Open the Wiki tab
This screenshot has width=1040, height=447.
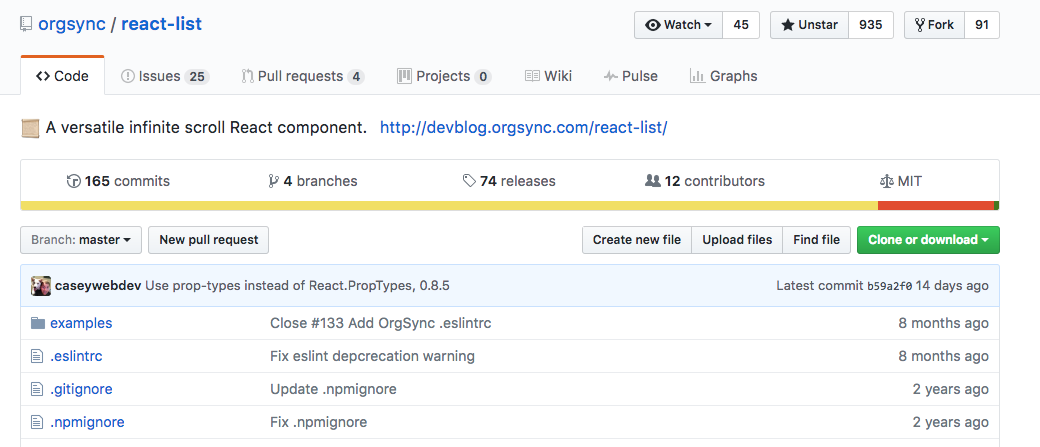548,76
